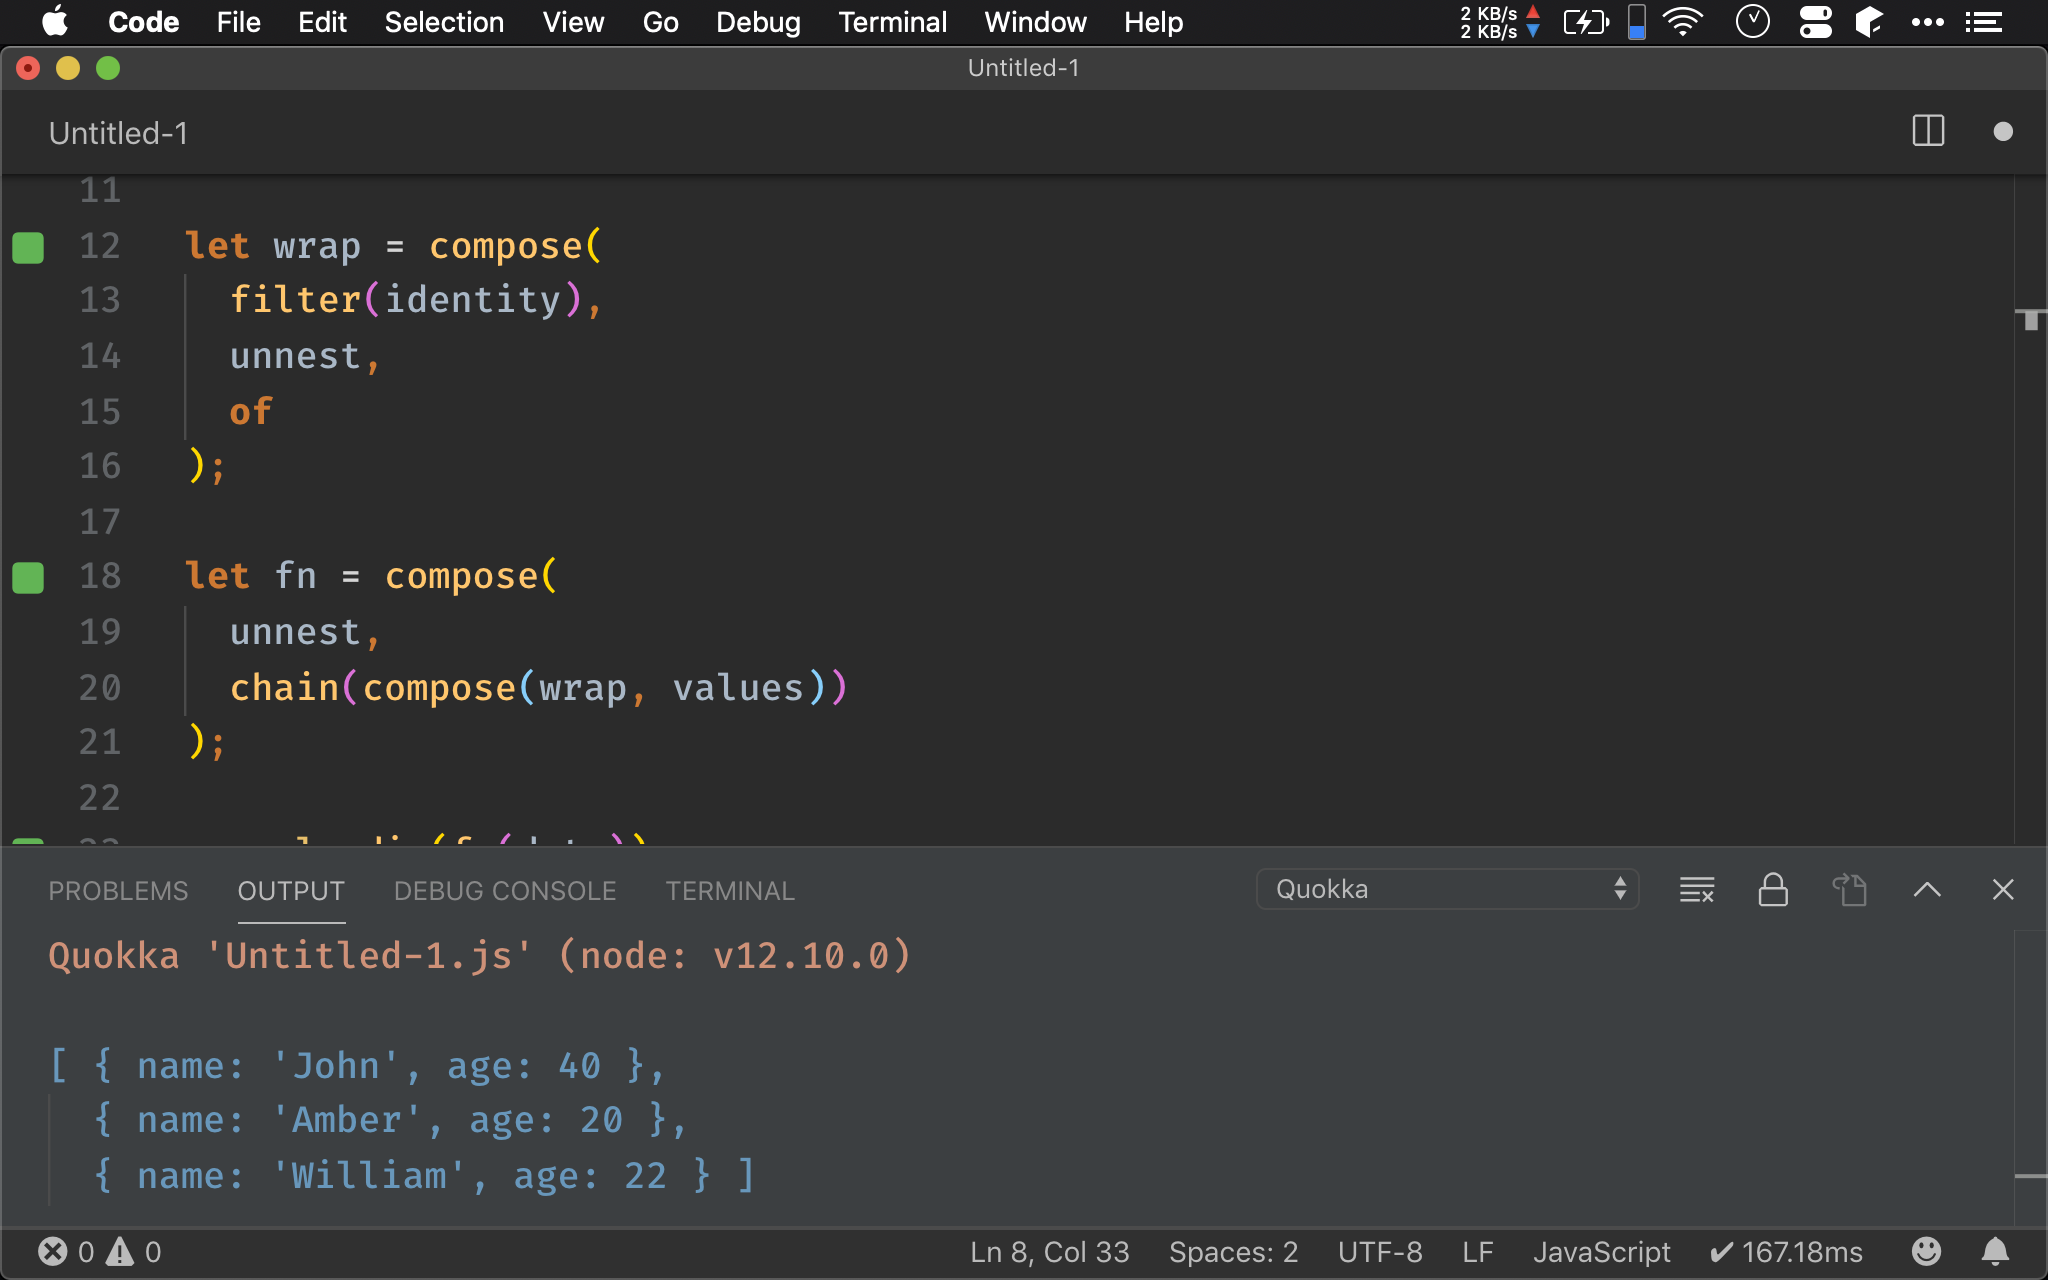Clear the output panel contents
Image resolution: width=2048 pixels, height=1280 pixels.
(1697, 889)
